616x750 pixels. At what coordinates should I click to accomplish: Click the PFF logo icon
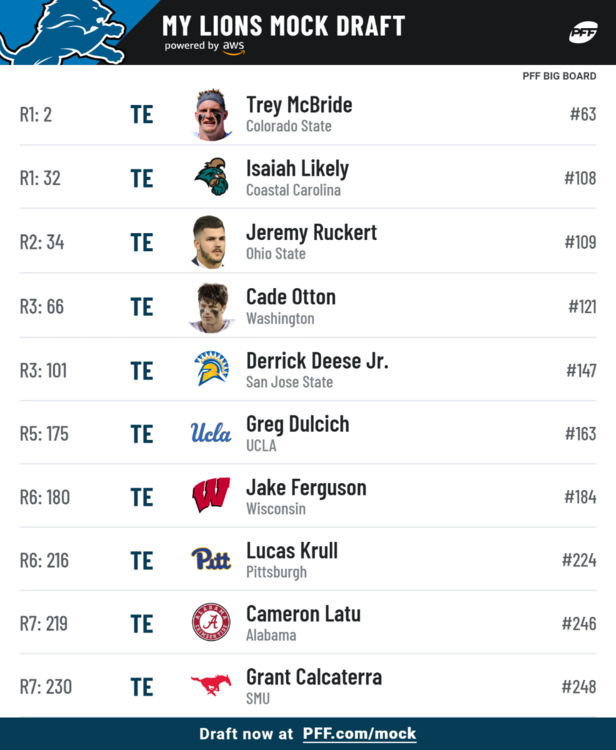(x=583, y=32)
